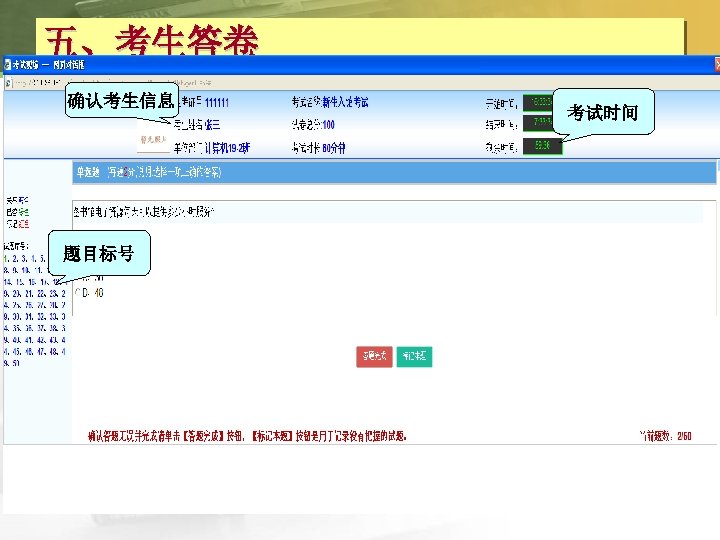The height and width of the screenshot is (540, 720).
Task: Go to question number 10
Action: click(x=25, y=270)
